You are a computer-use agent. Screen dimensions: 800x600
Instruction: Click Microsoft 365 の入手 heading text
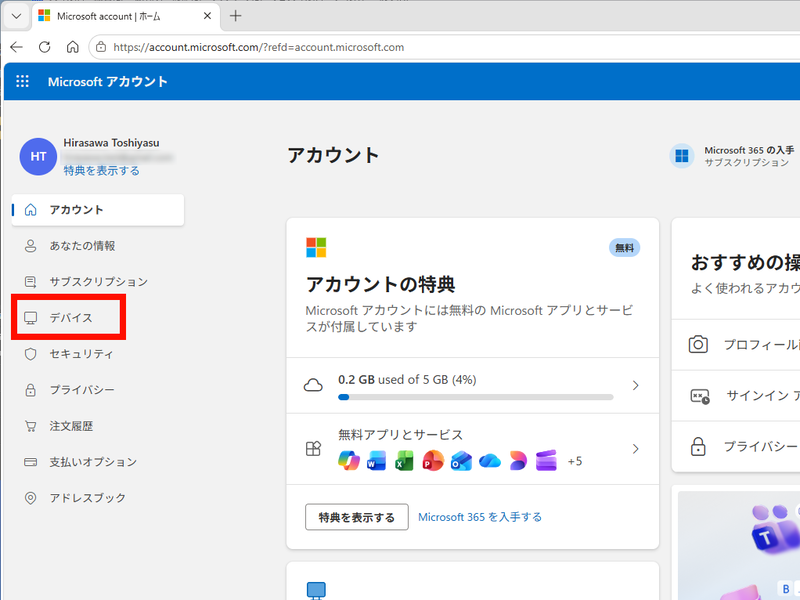click(749, 150)
